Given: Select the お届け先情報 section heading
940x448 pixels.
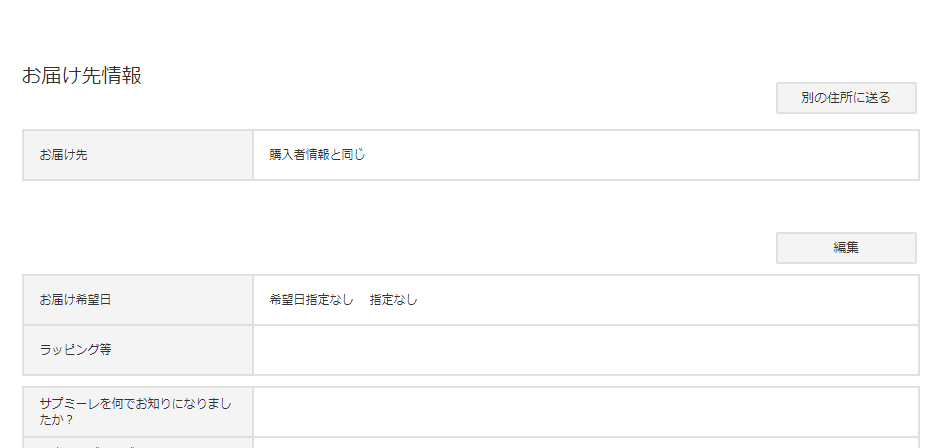Looking at the screenshot, I should coord(82,76).
